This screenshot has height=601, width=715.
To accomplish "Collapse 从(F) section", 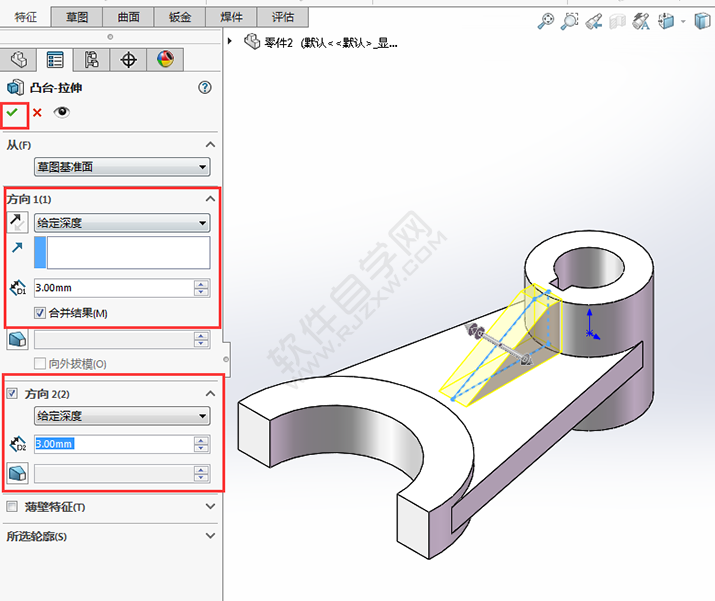I will pyautogui.click(x=210, y=145).
